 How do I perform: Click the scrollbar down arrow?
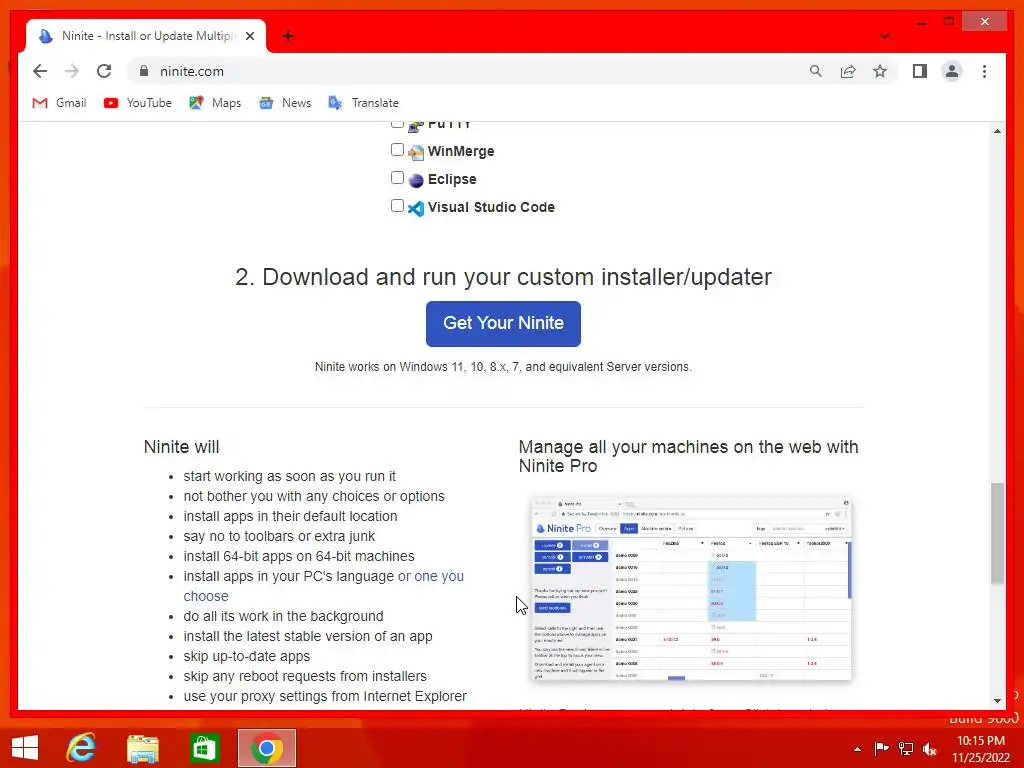(x=997, y=700)
